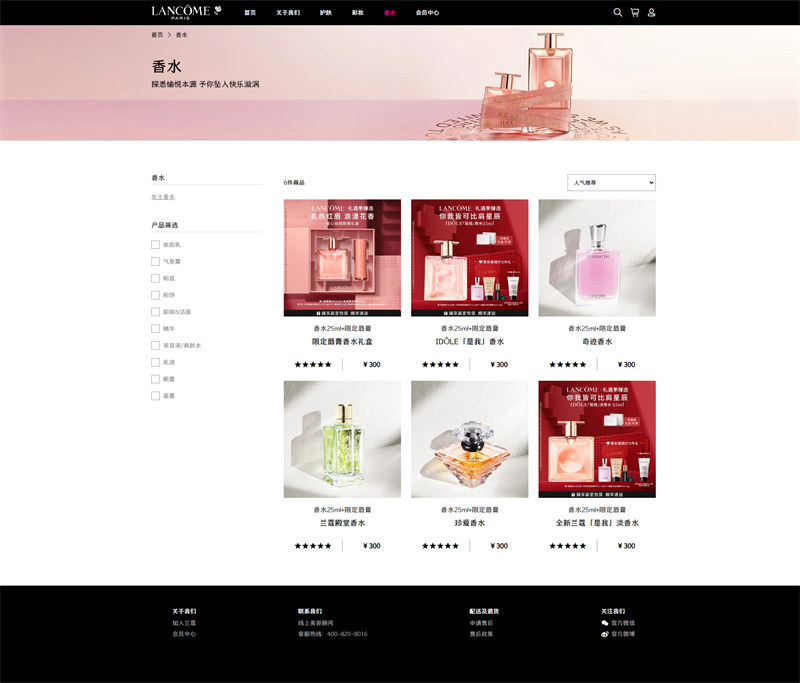Tick the 面霜 filter checkbox
Screen dimensions: 800x683
point(156,396)
